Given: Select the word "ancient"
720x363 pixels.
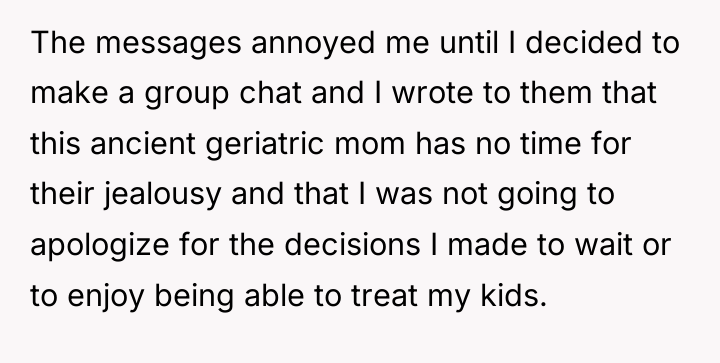Looking at the screenshot, I should pos(143,143).
